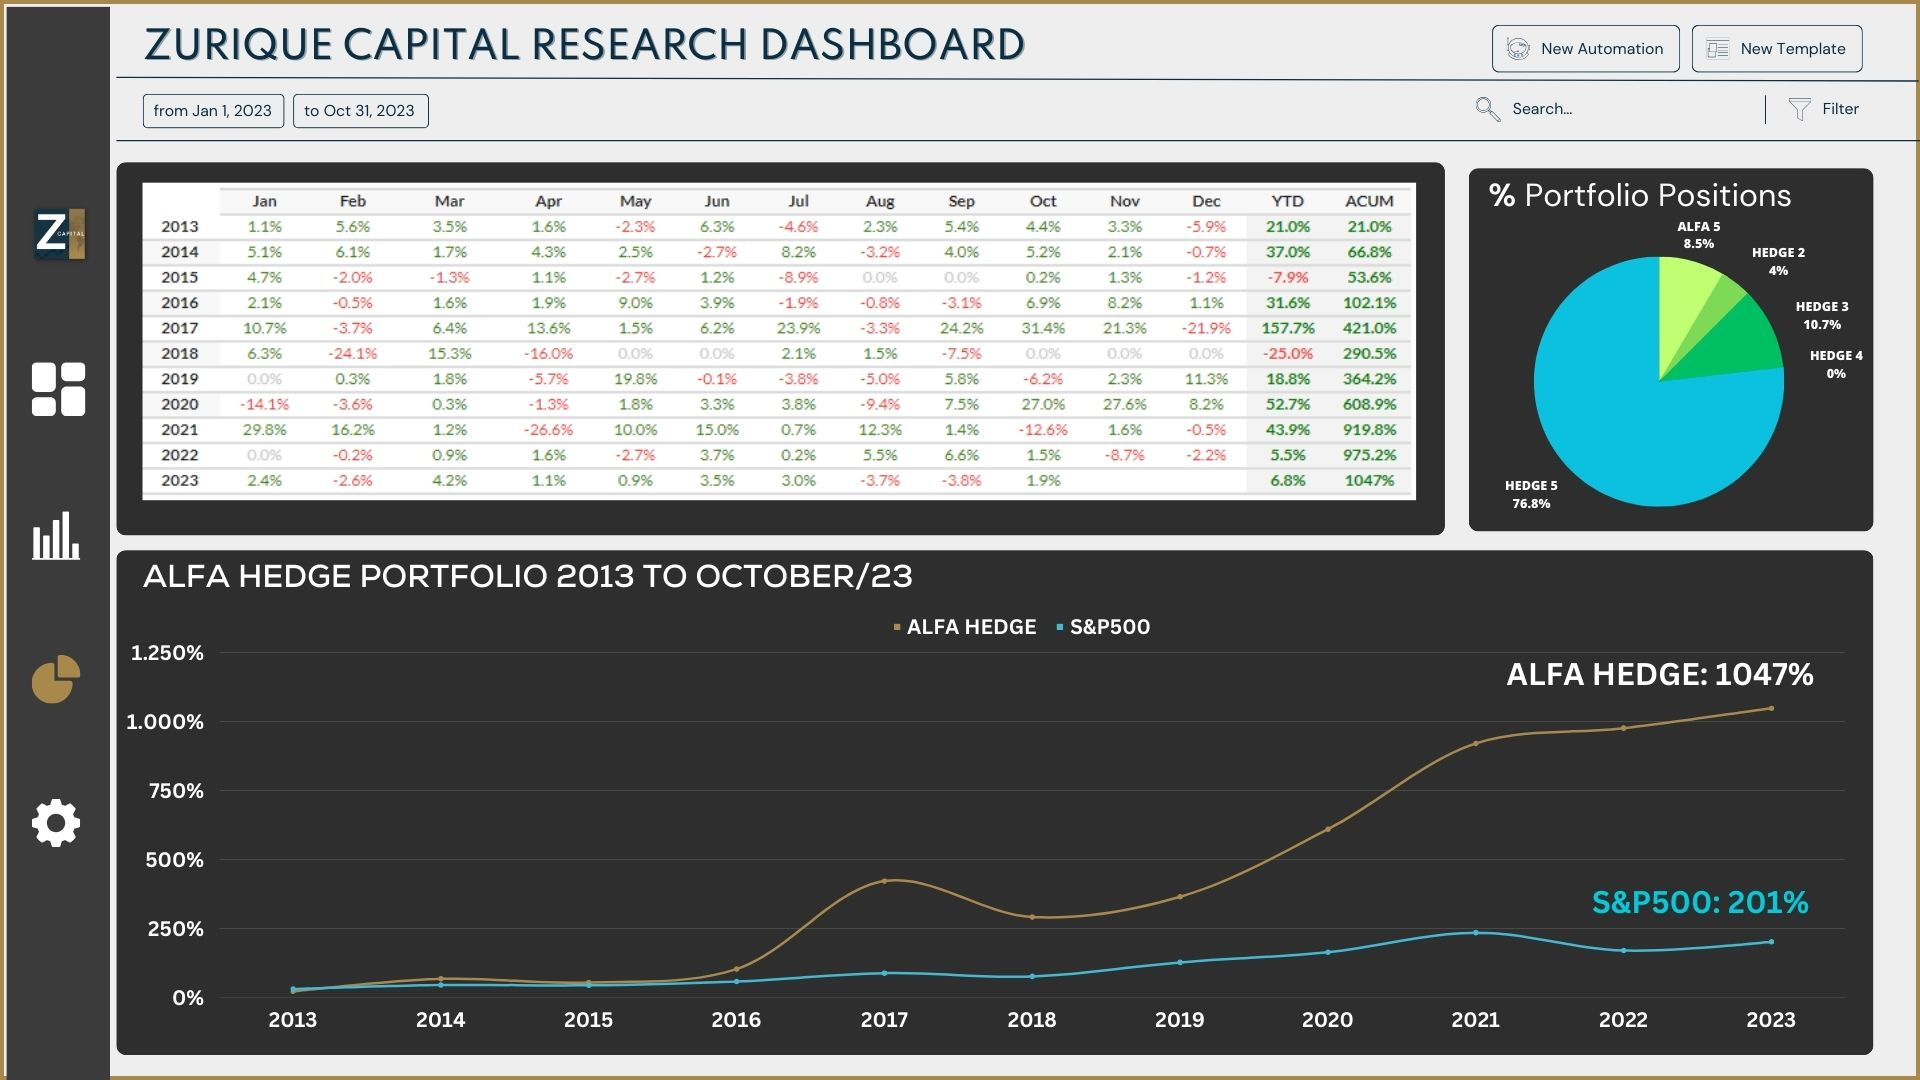The image size is (1920, 1080).
Task: Open the dashboard grid icon in sidebar
Action: pos(58,389)
